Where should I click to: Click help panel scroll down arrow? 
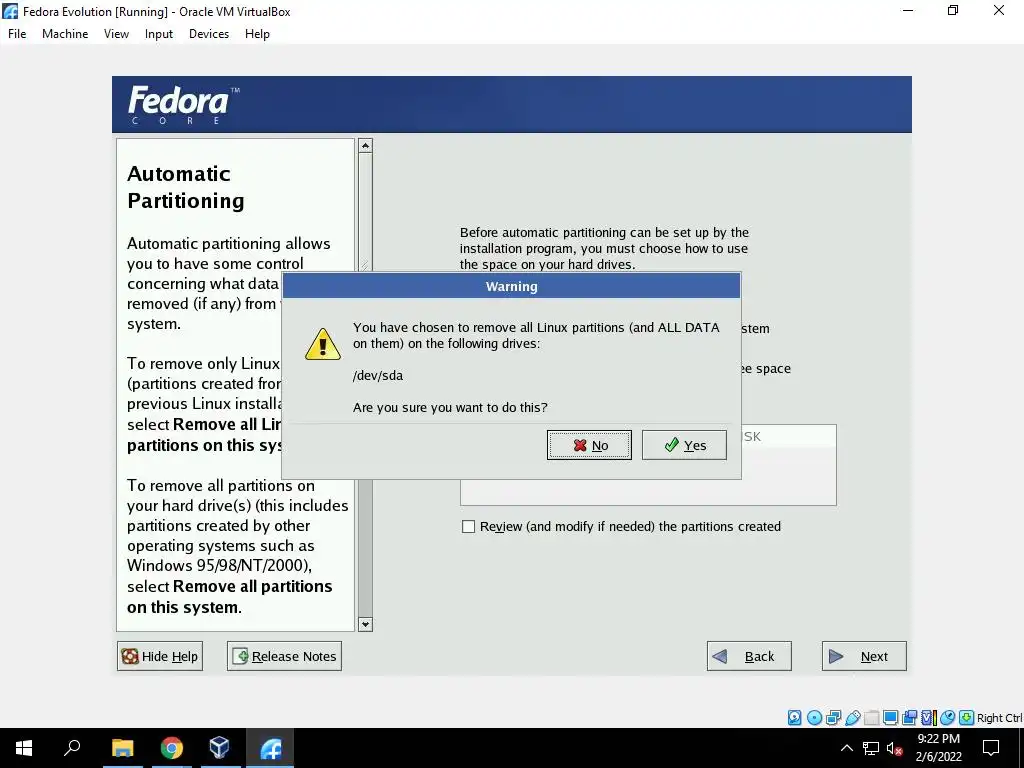tap(365, 624)
